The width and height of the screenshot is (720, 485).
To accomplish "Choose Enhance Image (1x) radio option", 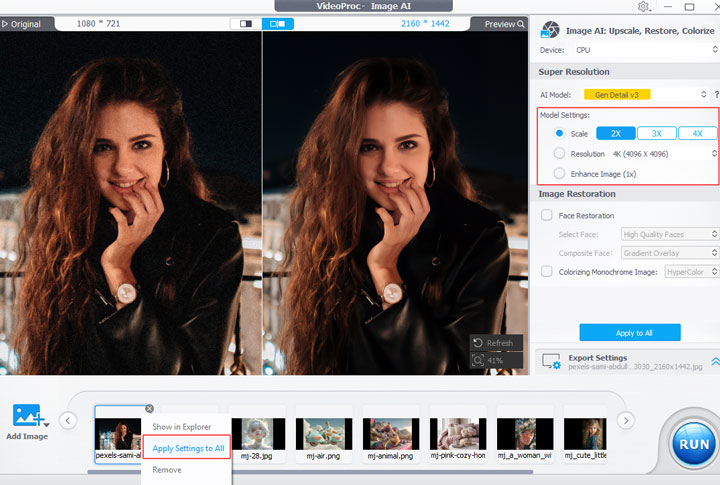I will coord(559,174).
